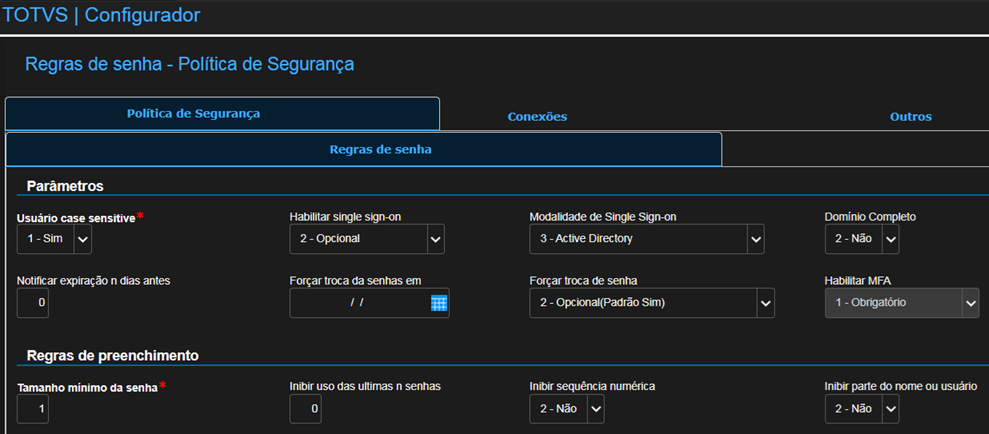
Task: Focus Inibir uso das ultimas n senhas field
Action: coord(306,408)
